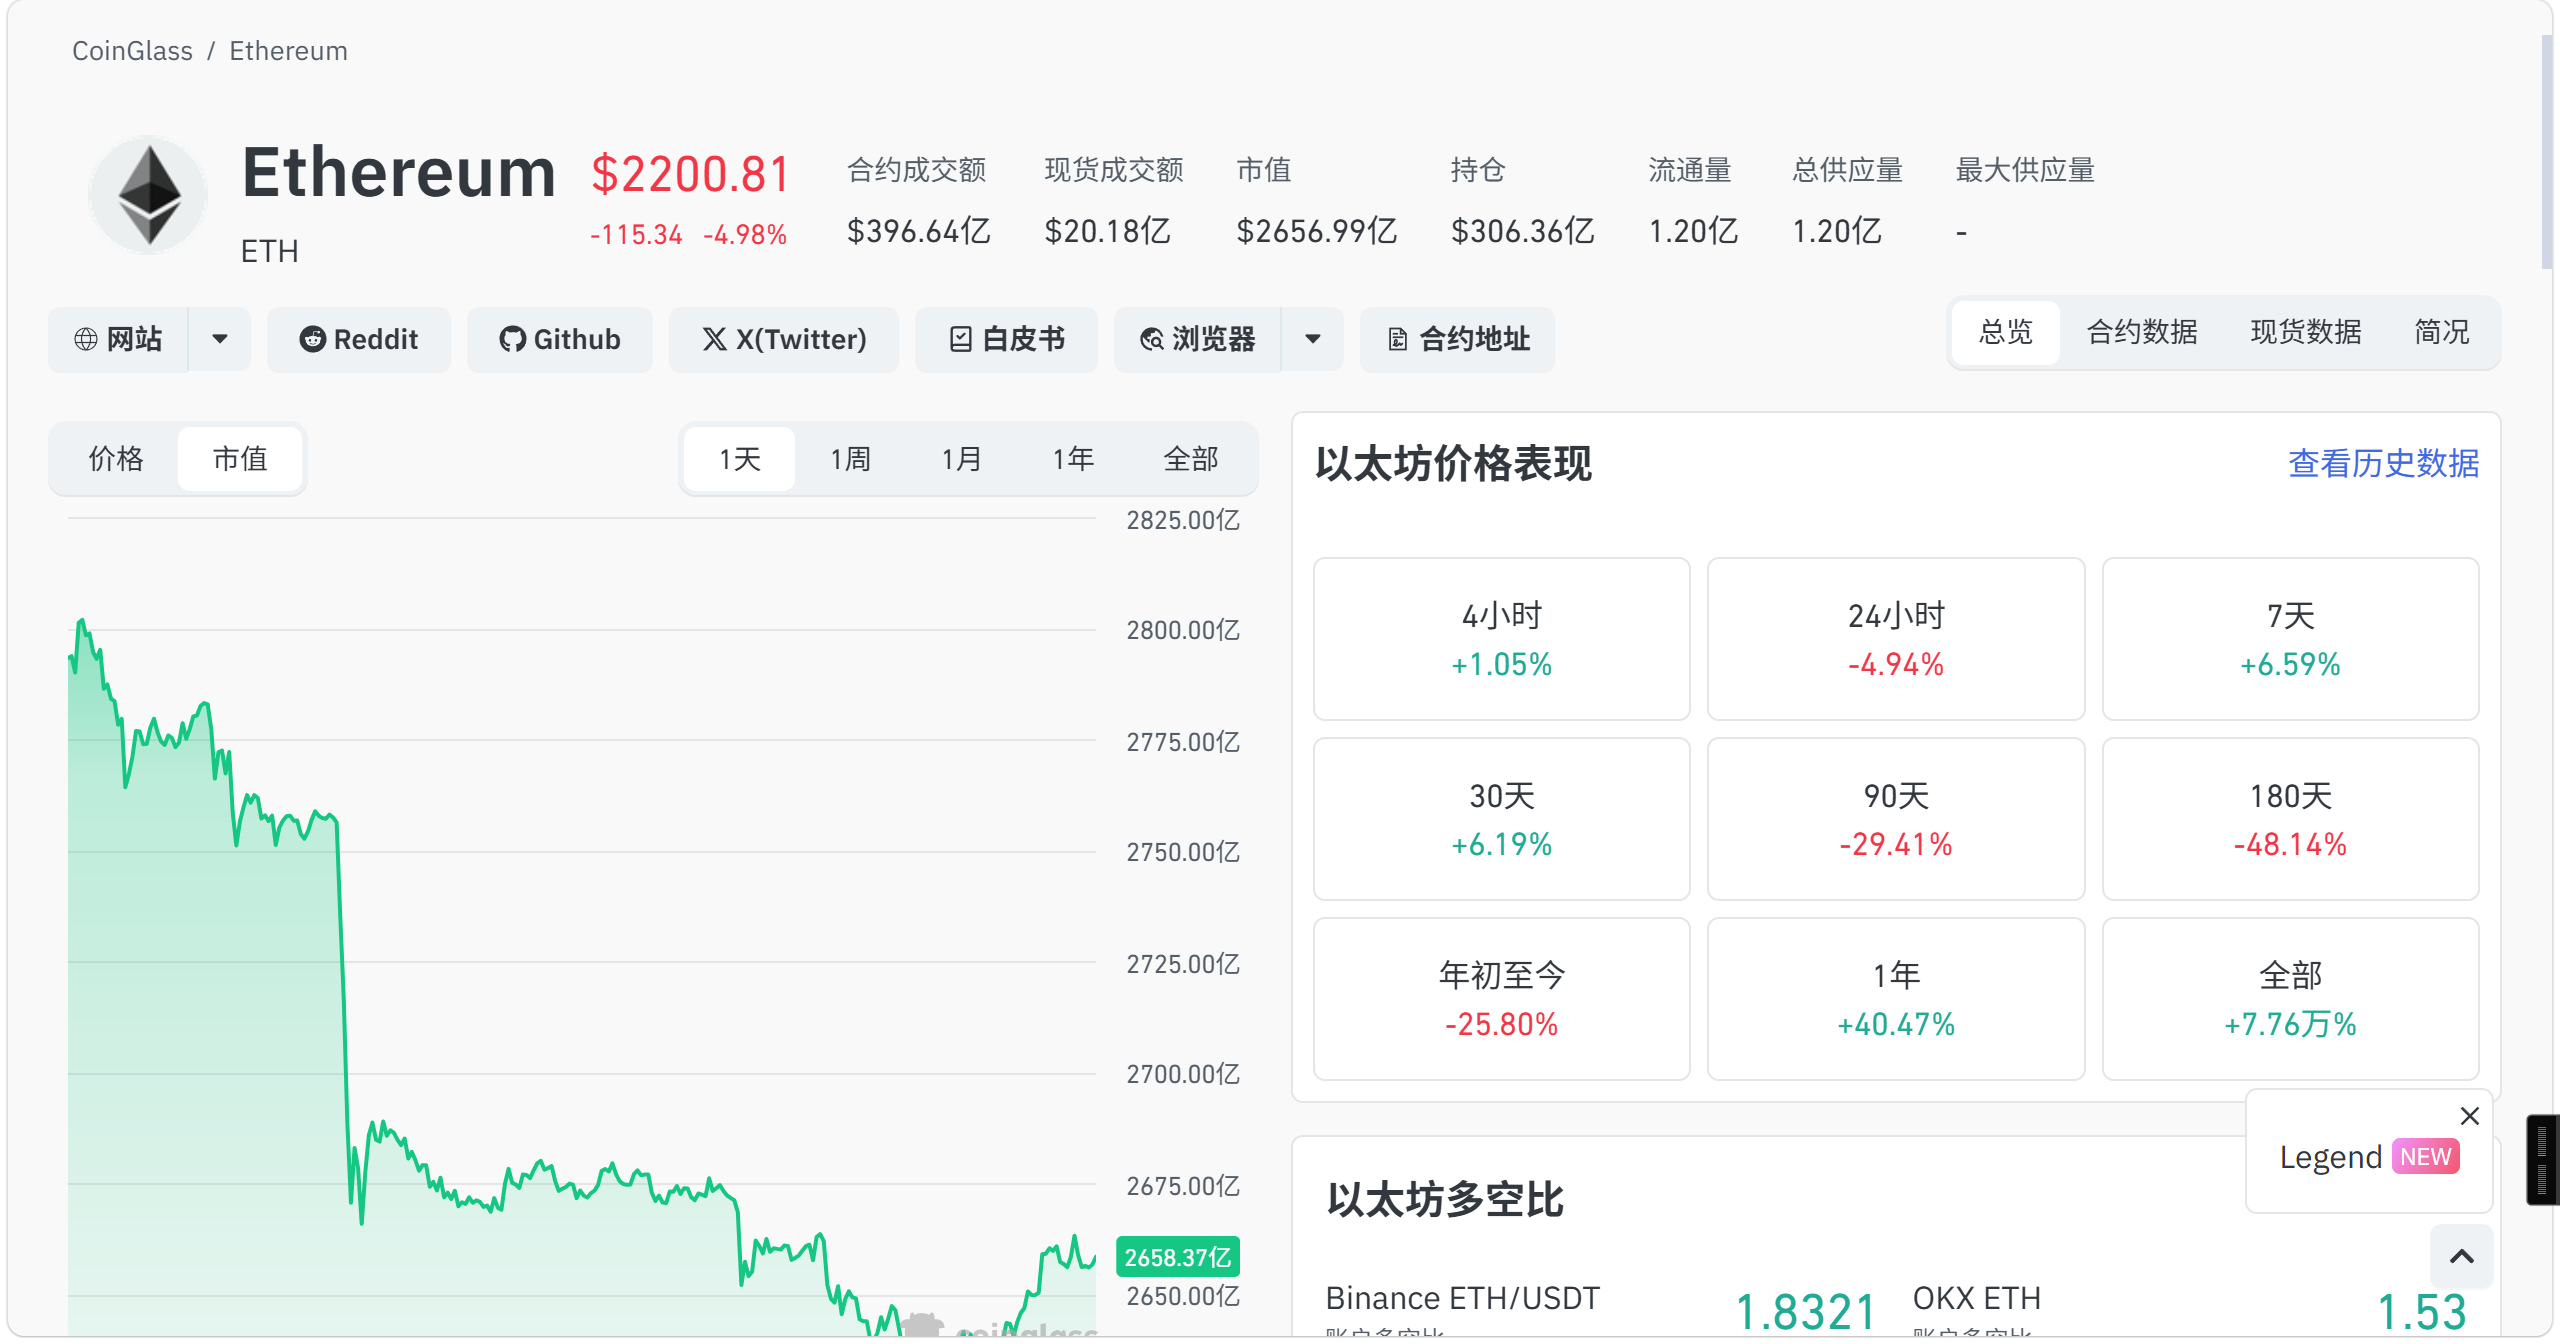Switch to the 总览 overview tab
2560x1344 pixels.
(2006, 332)
